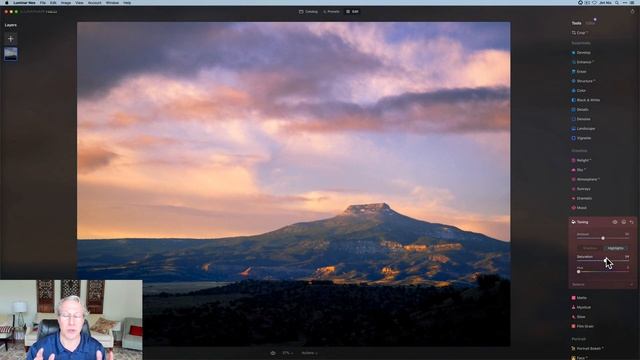Open the Color tool
640x360 pixels.
[x=579, y=90]
